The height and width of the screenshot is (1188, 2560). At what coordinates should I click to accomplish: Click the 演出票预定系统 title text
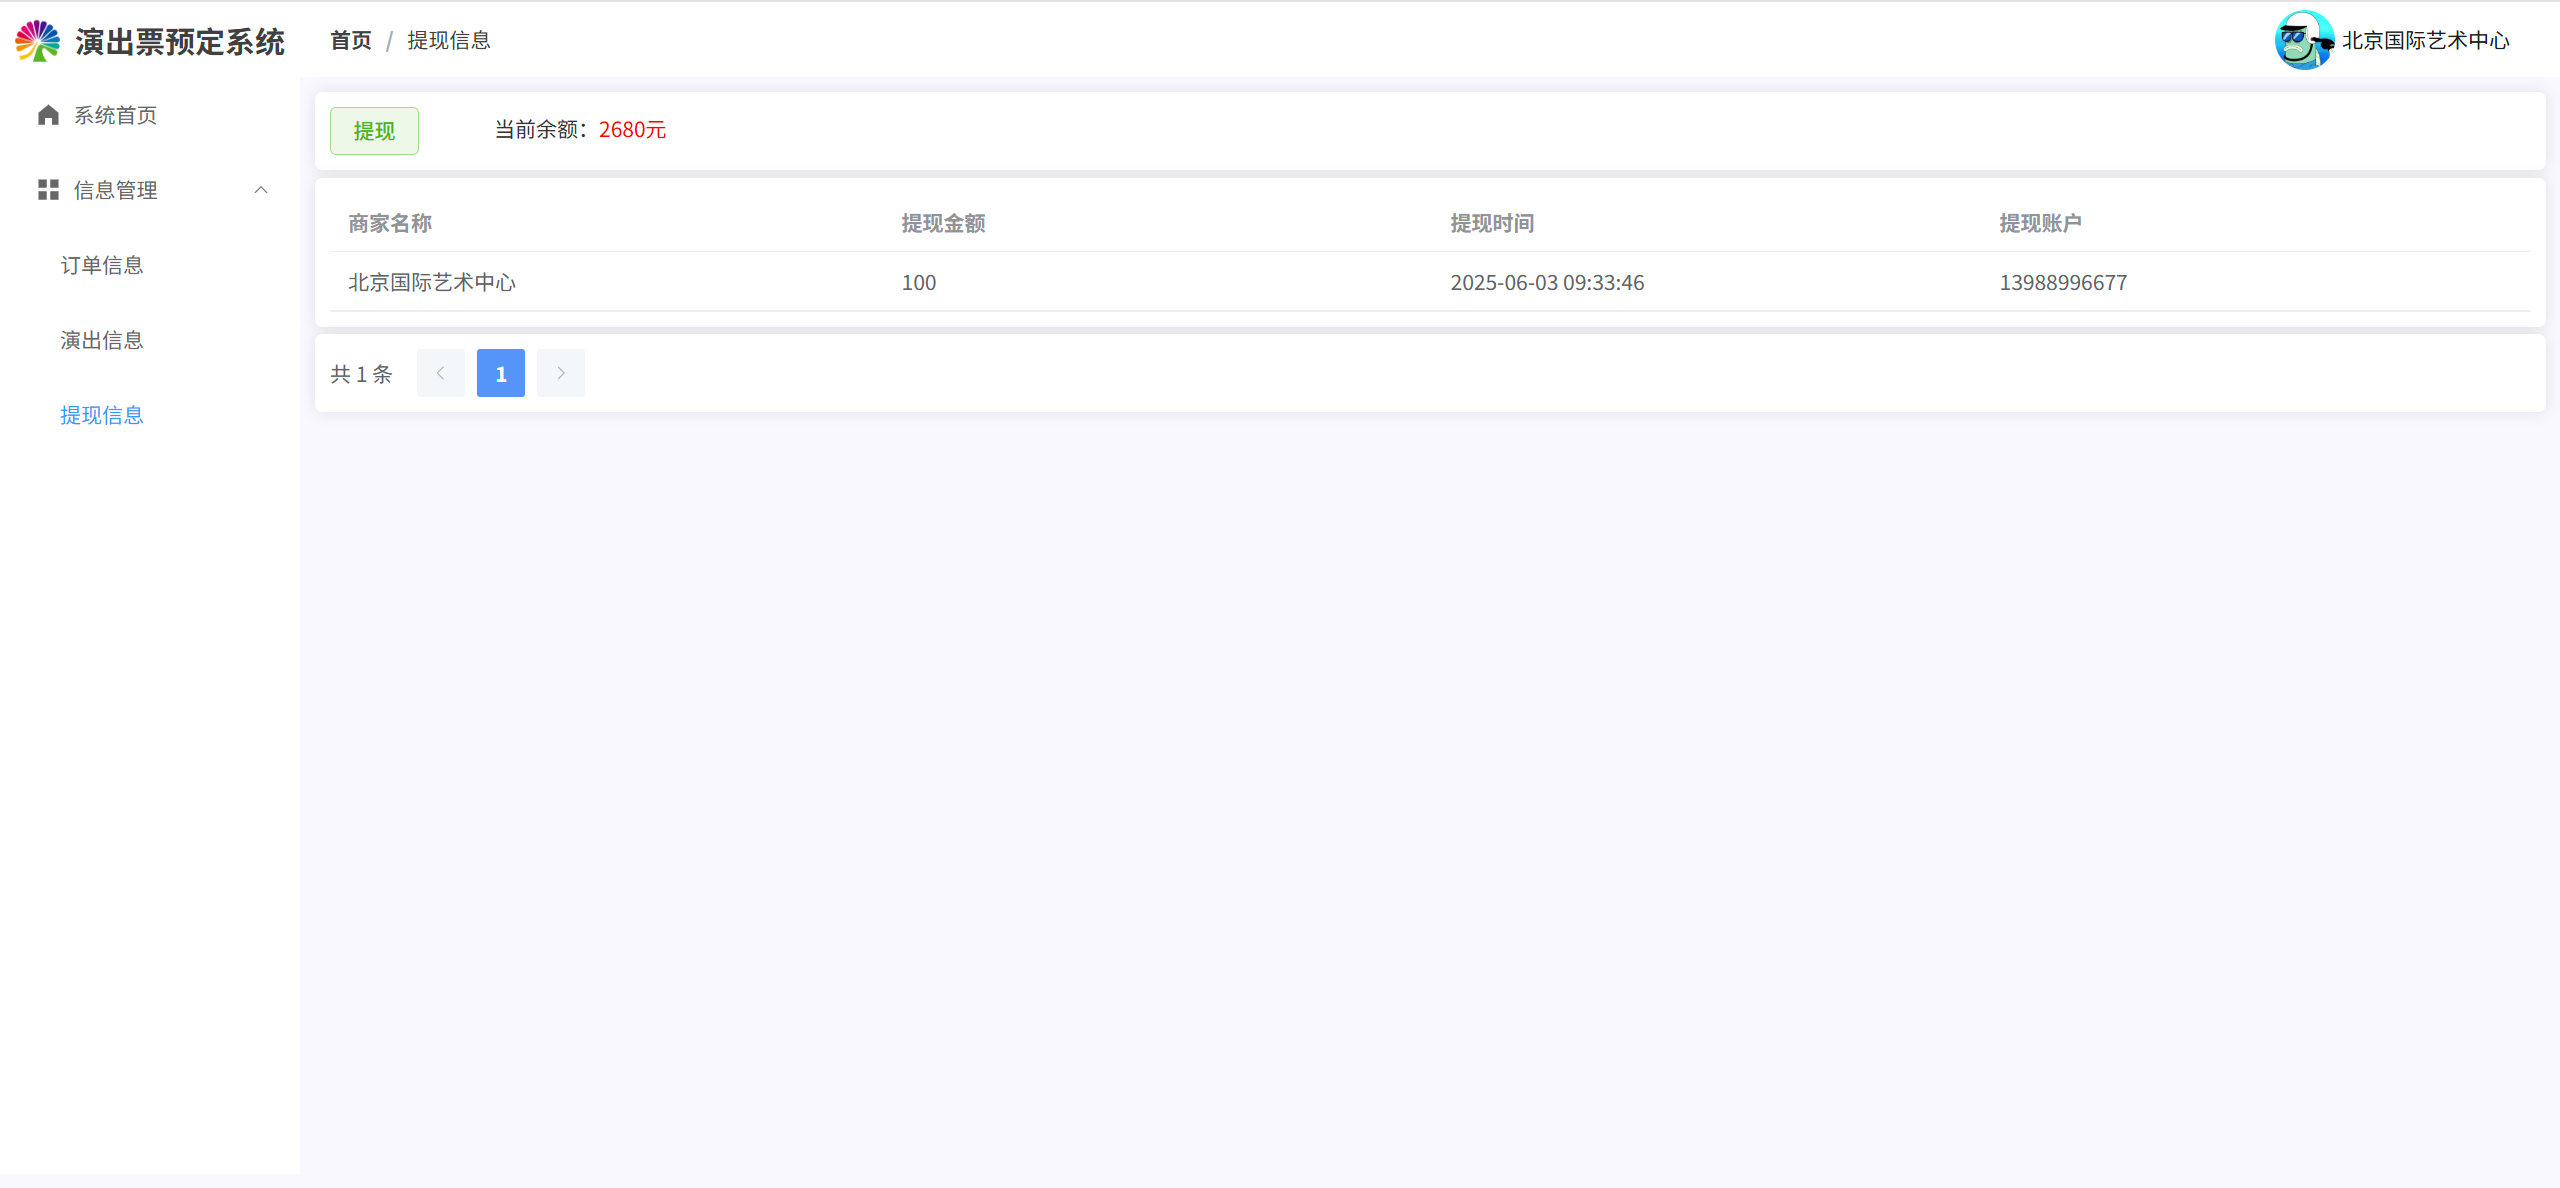pos(180,42)
